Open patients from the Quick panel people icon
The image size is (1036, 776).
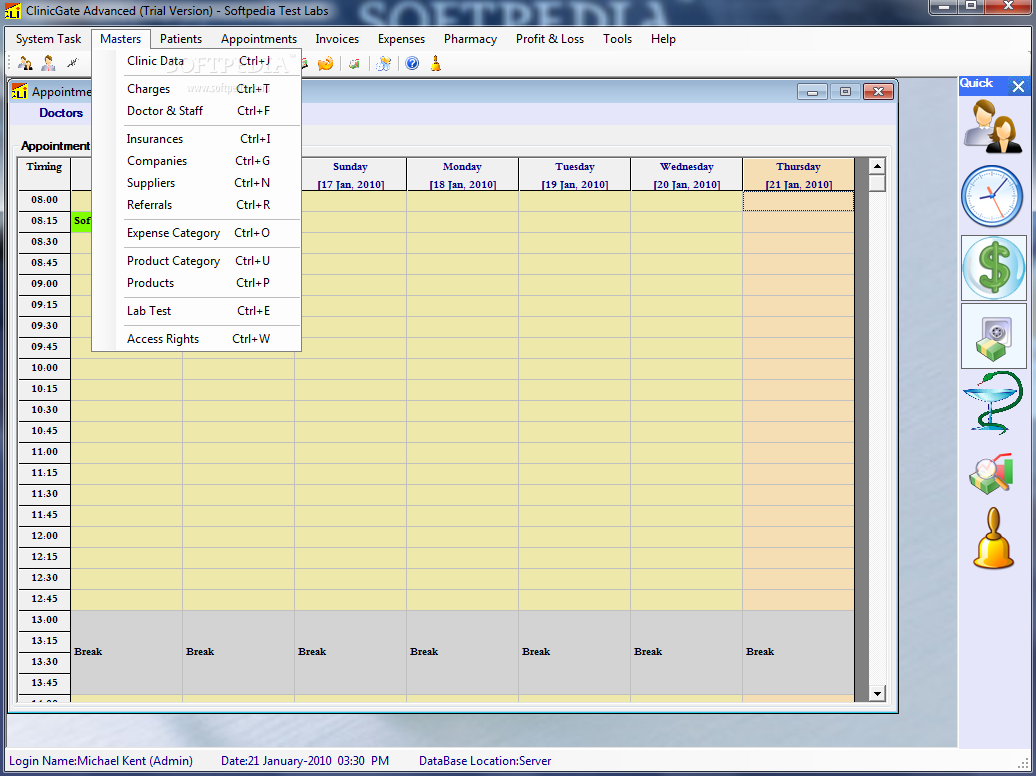tap(992, 128)
